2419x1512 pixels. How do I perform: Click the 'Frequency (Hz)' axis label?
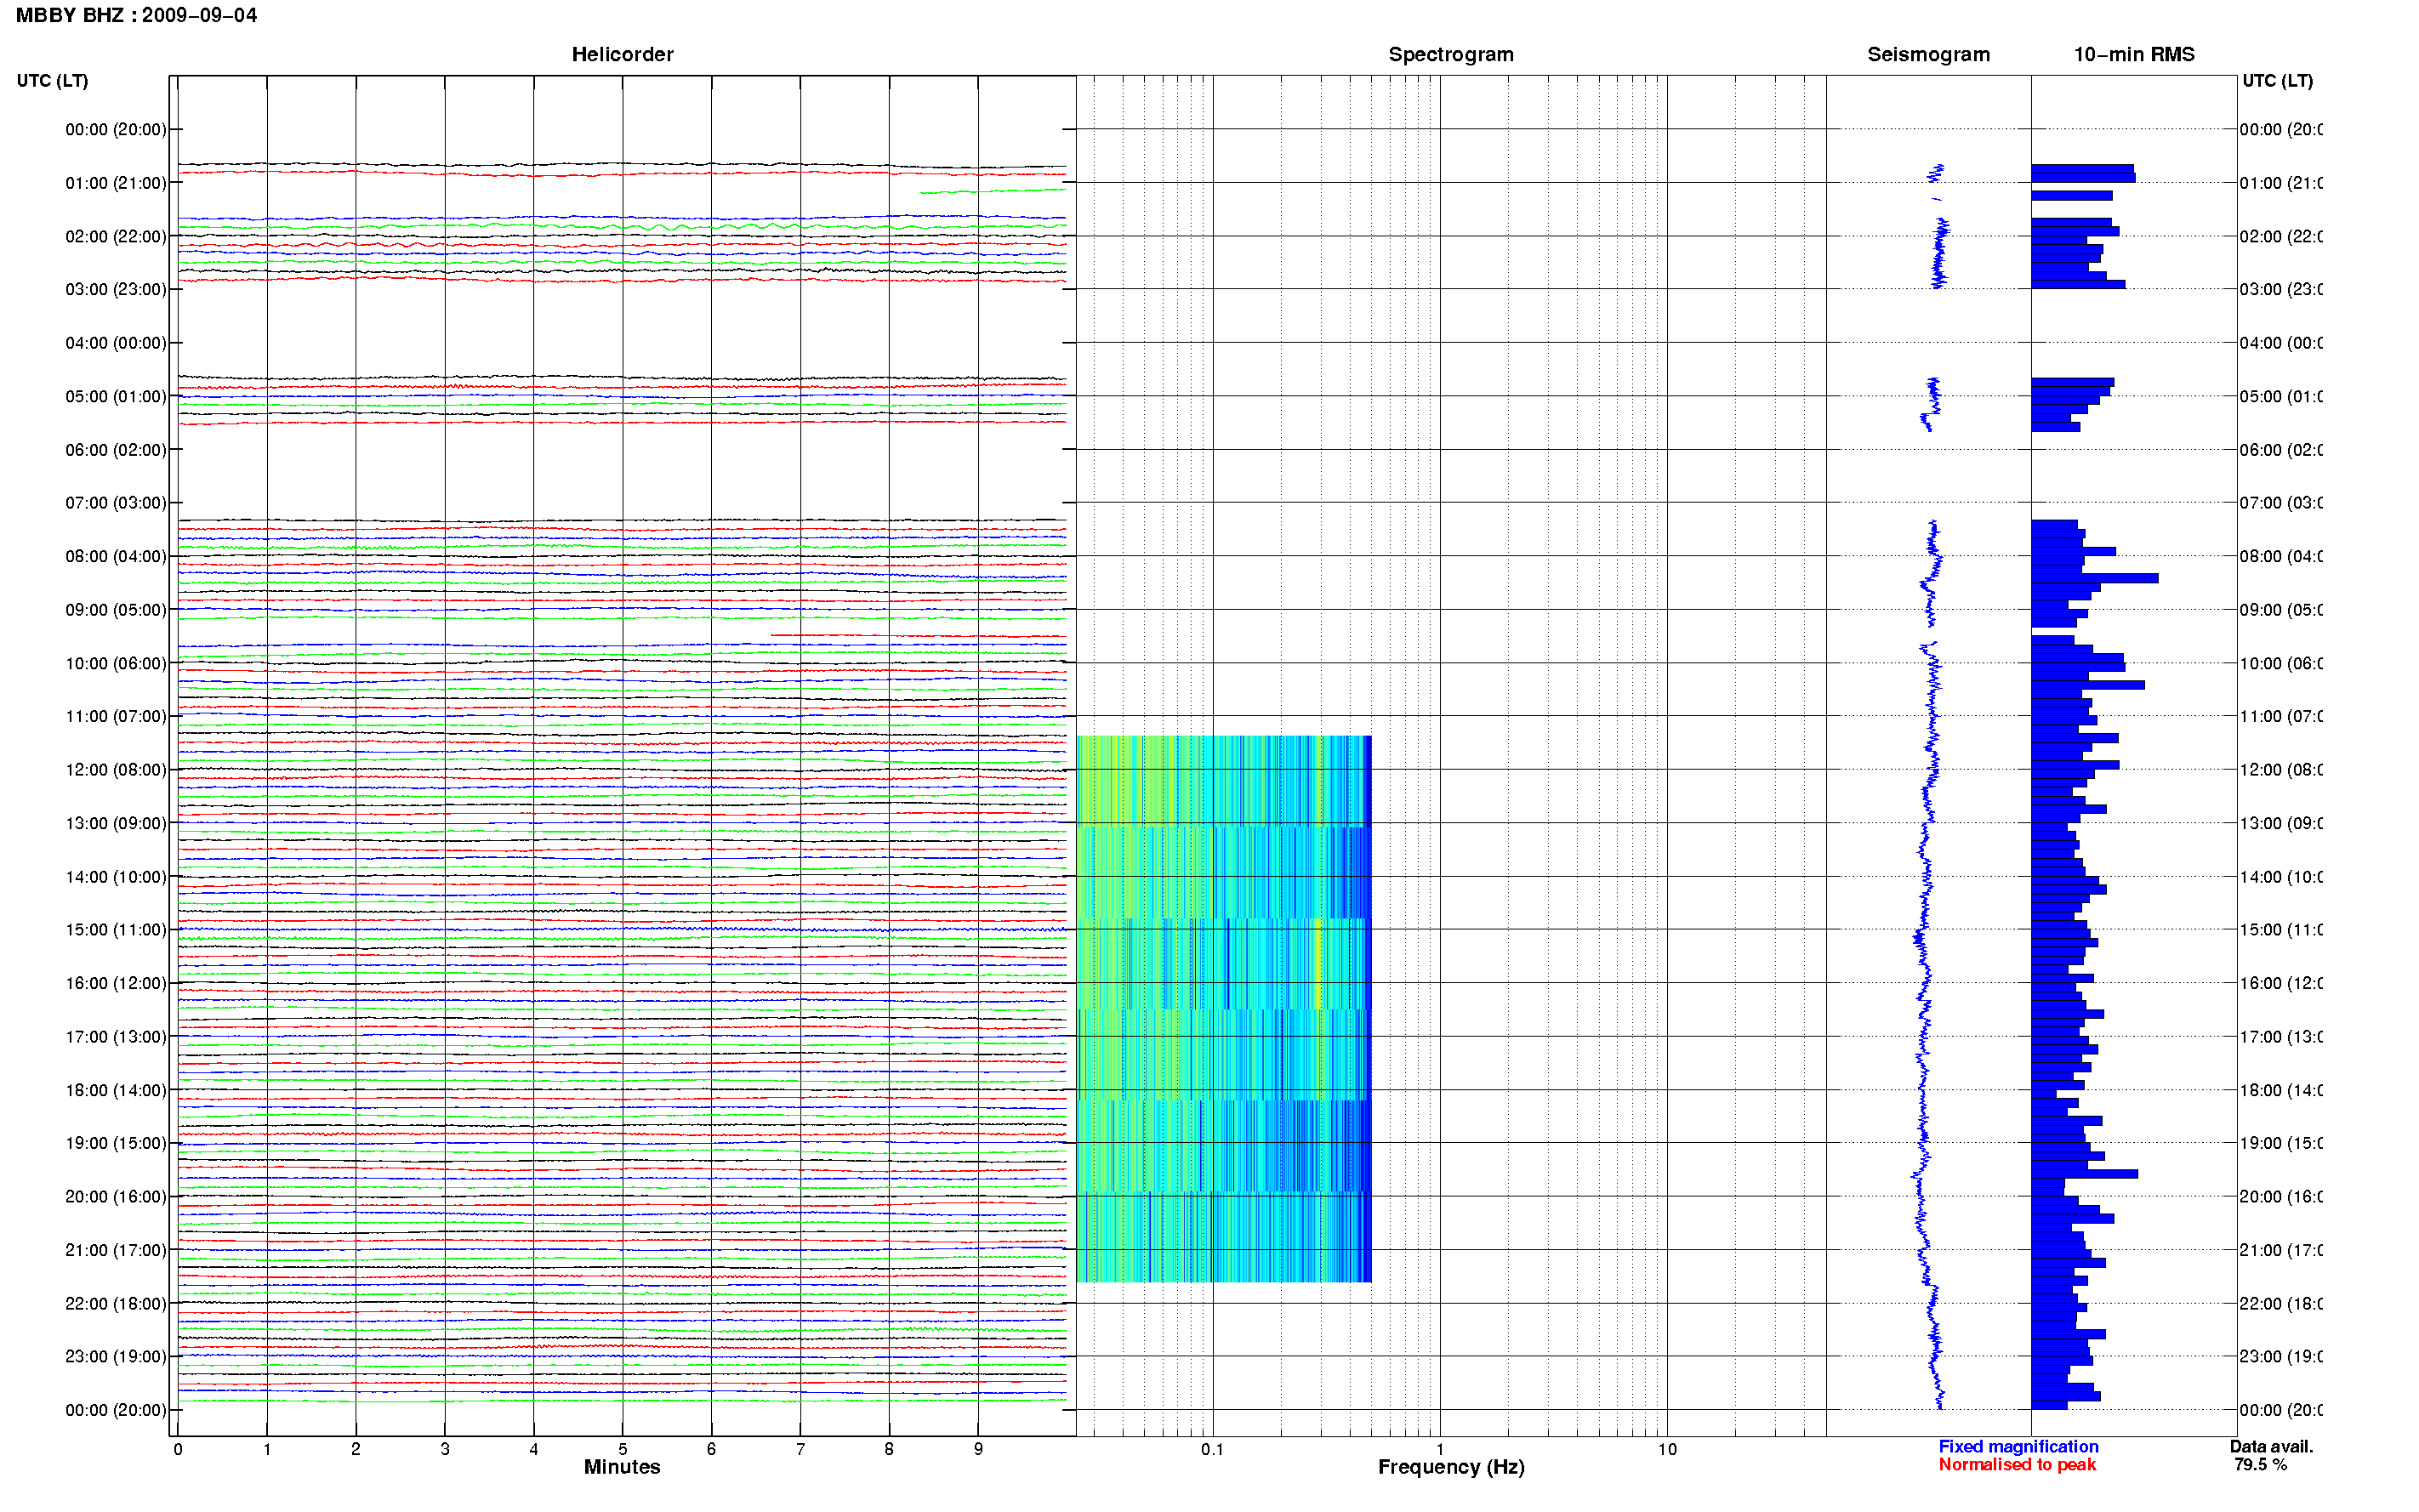click(1451, 1467)
